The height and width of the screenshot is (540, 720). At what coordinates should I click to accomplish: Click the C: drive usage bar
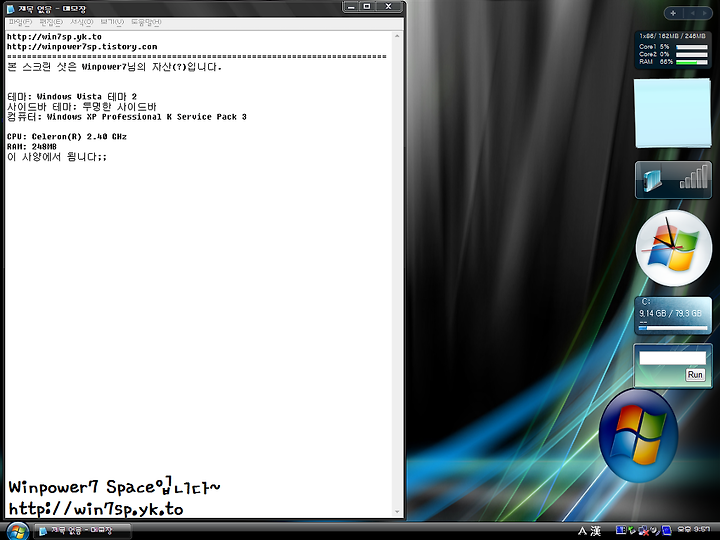coord(673,328)
